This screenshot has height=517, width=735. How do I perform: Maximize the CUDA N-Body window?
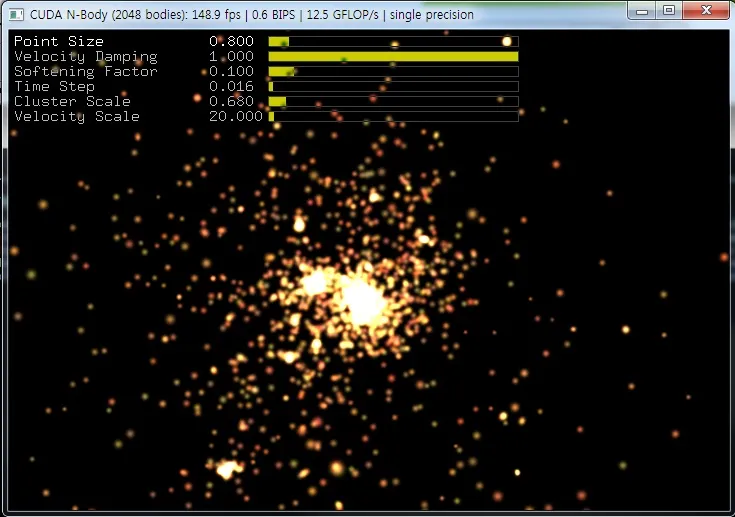(669, 10)
